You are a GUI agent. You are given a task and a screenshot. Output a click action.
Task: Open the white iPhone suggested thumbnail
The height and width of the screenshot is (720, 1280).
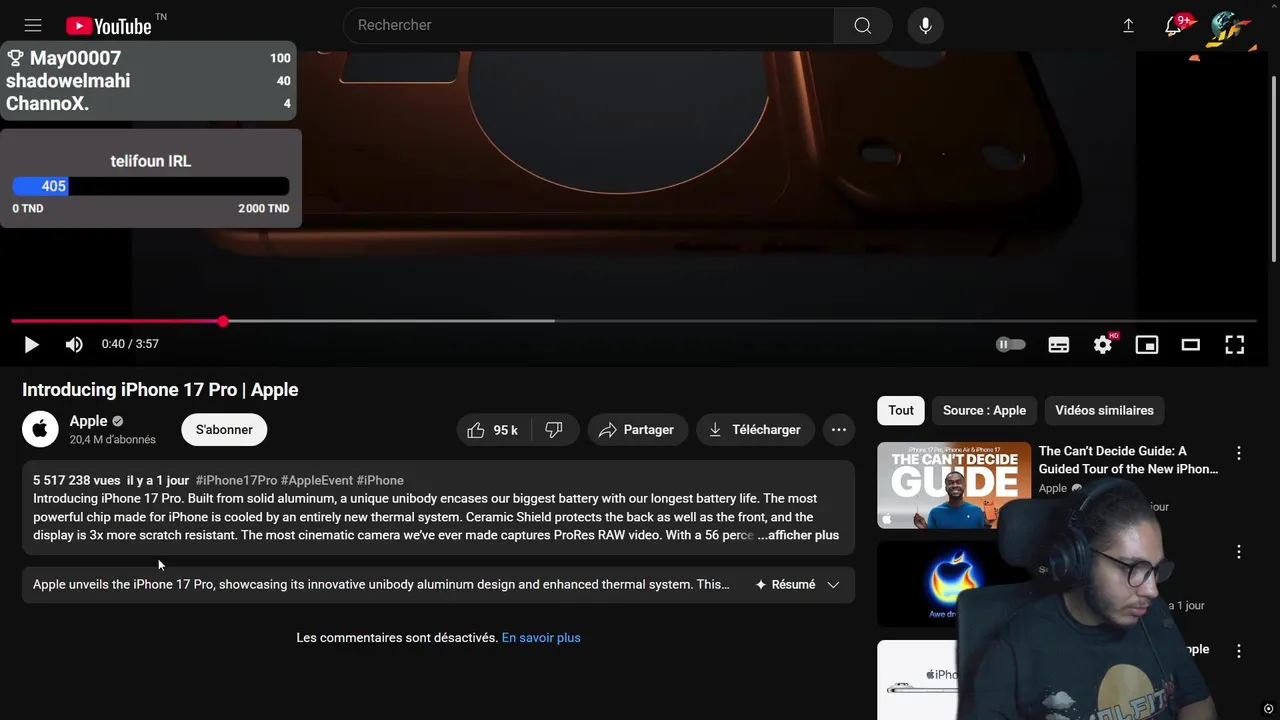point(918,680)
